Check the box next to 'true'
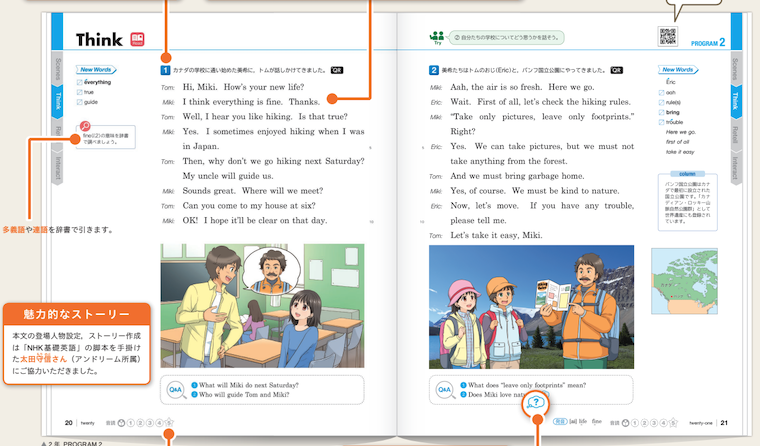 pyautogui.click(x=79, y=93)
